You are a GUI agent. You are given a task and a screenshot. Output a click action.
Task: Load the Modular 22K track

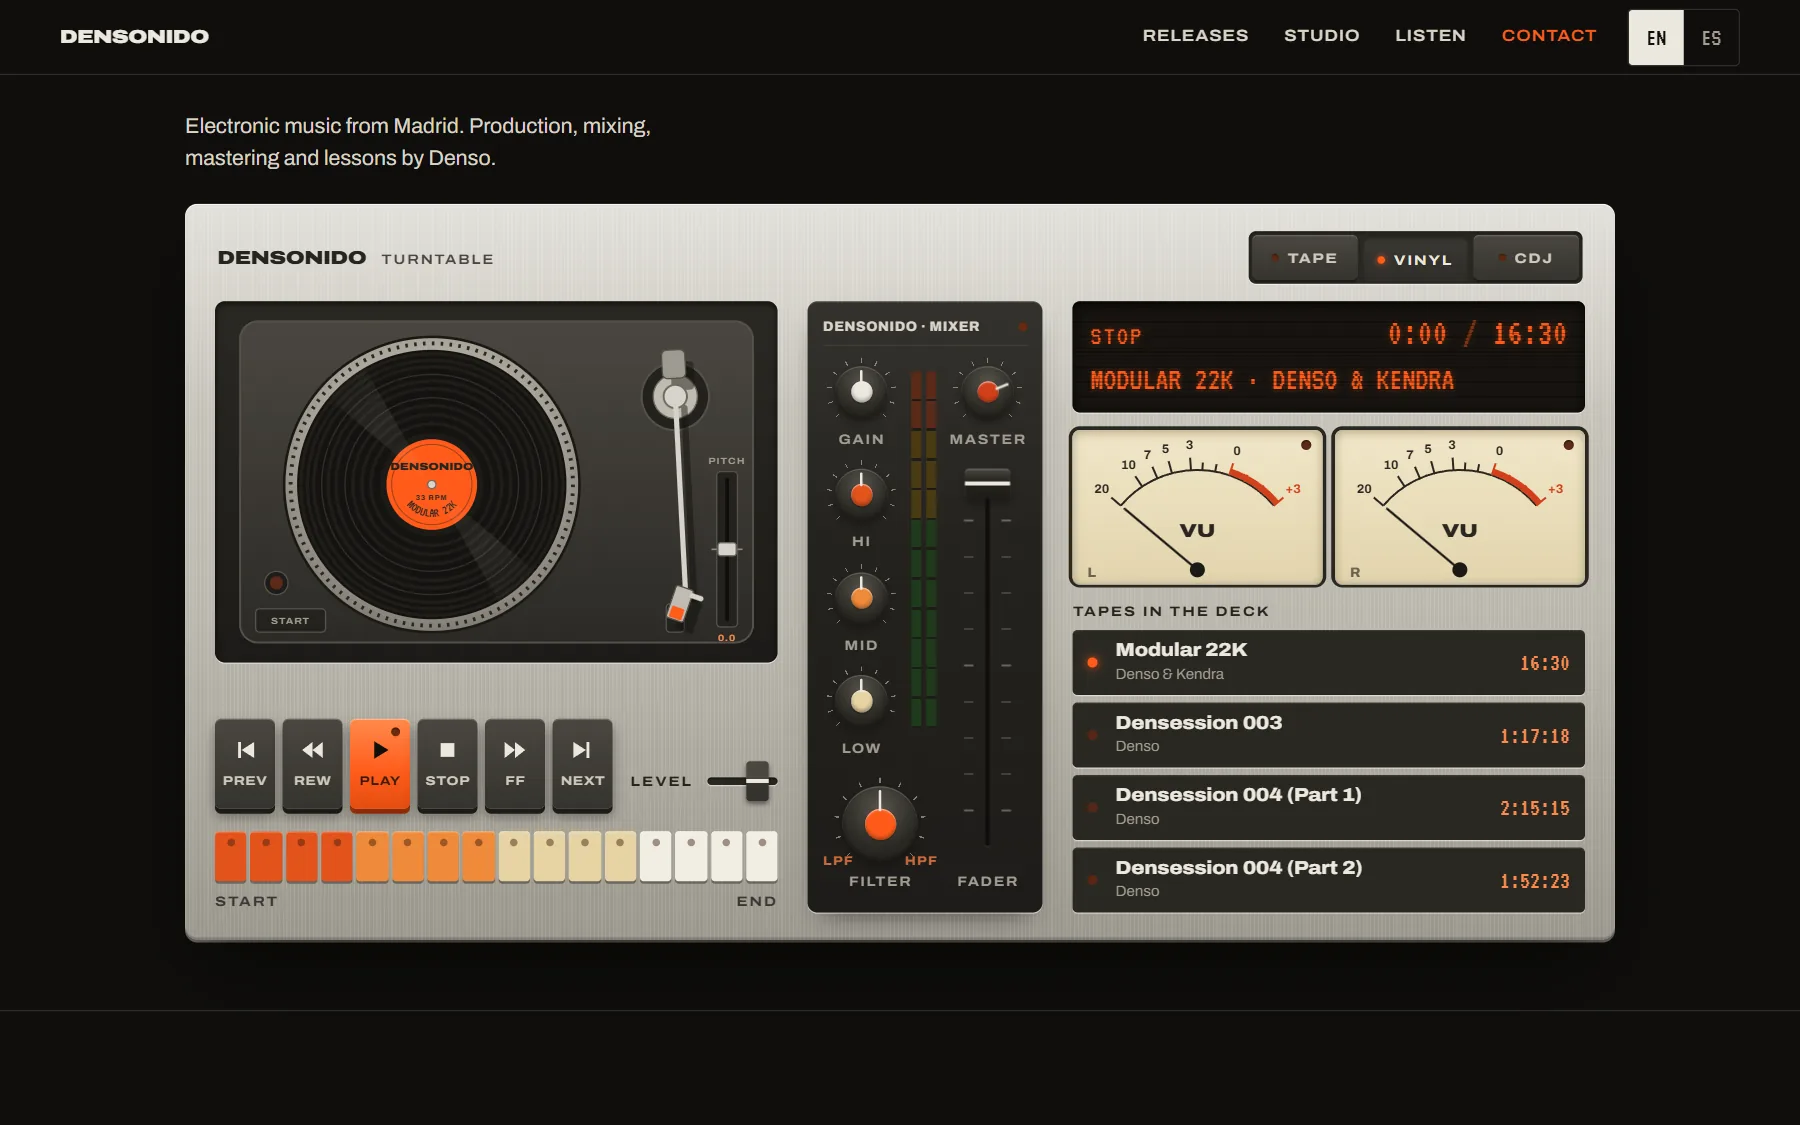1328,662
